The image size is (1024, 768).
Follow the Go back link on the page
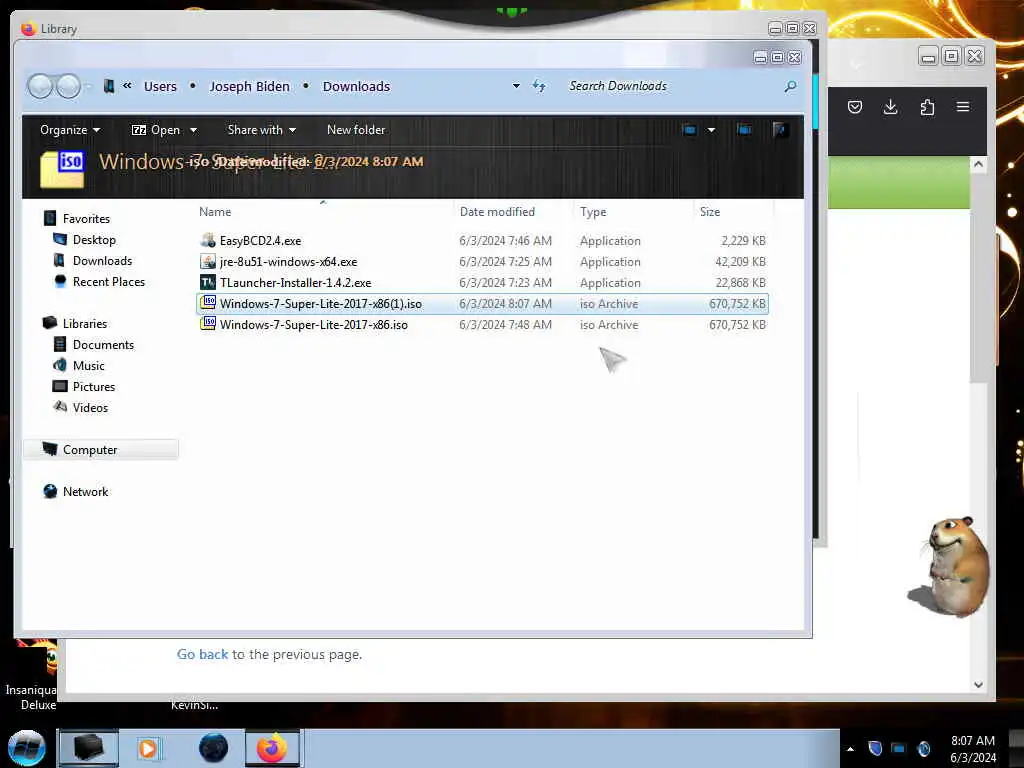(202, 654)
